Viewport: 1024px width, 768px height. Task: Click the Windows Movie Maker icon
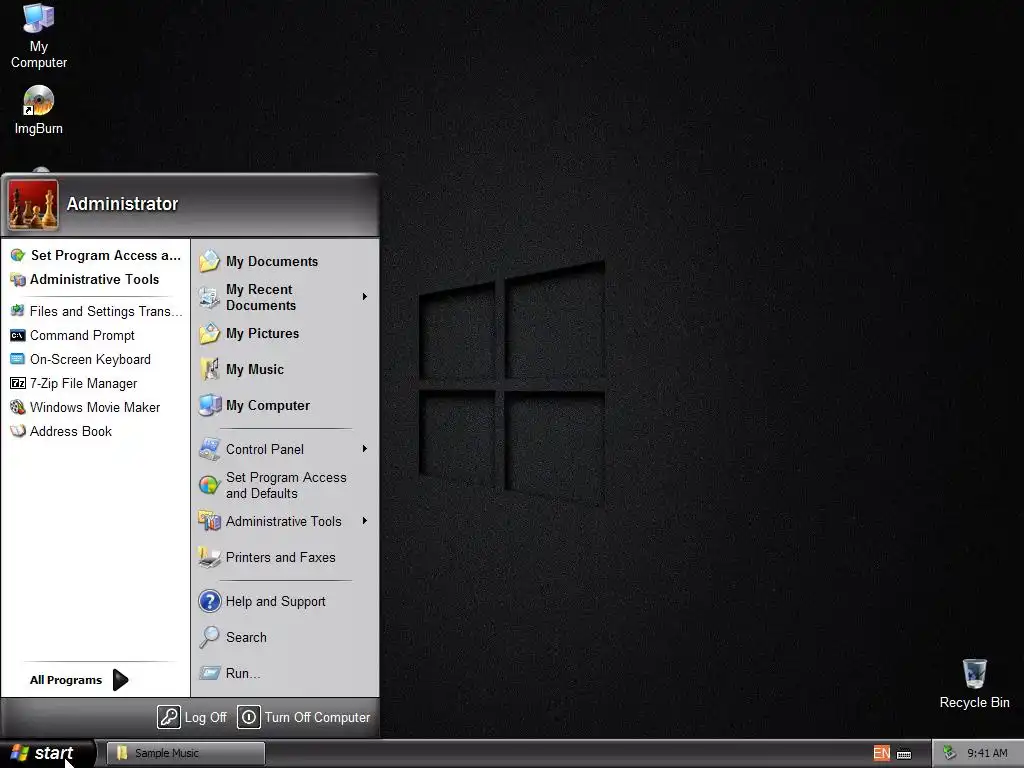coord(18,408)
